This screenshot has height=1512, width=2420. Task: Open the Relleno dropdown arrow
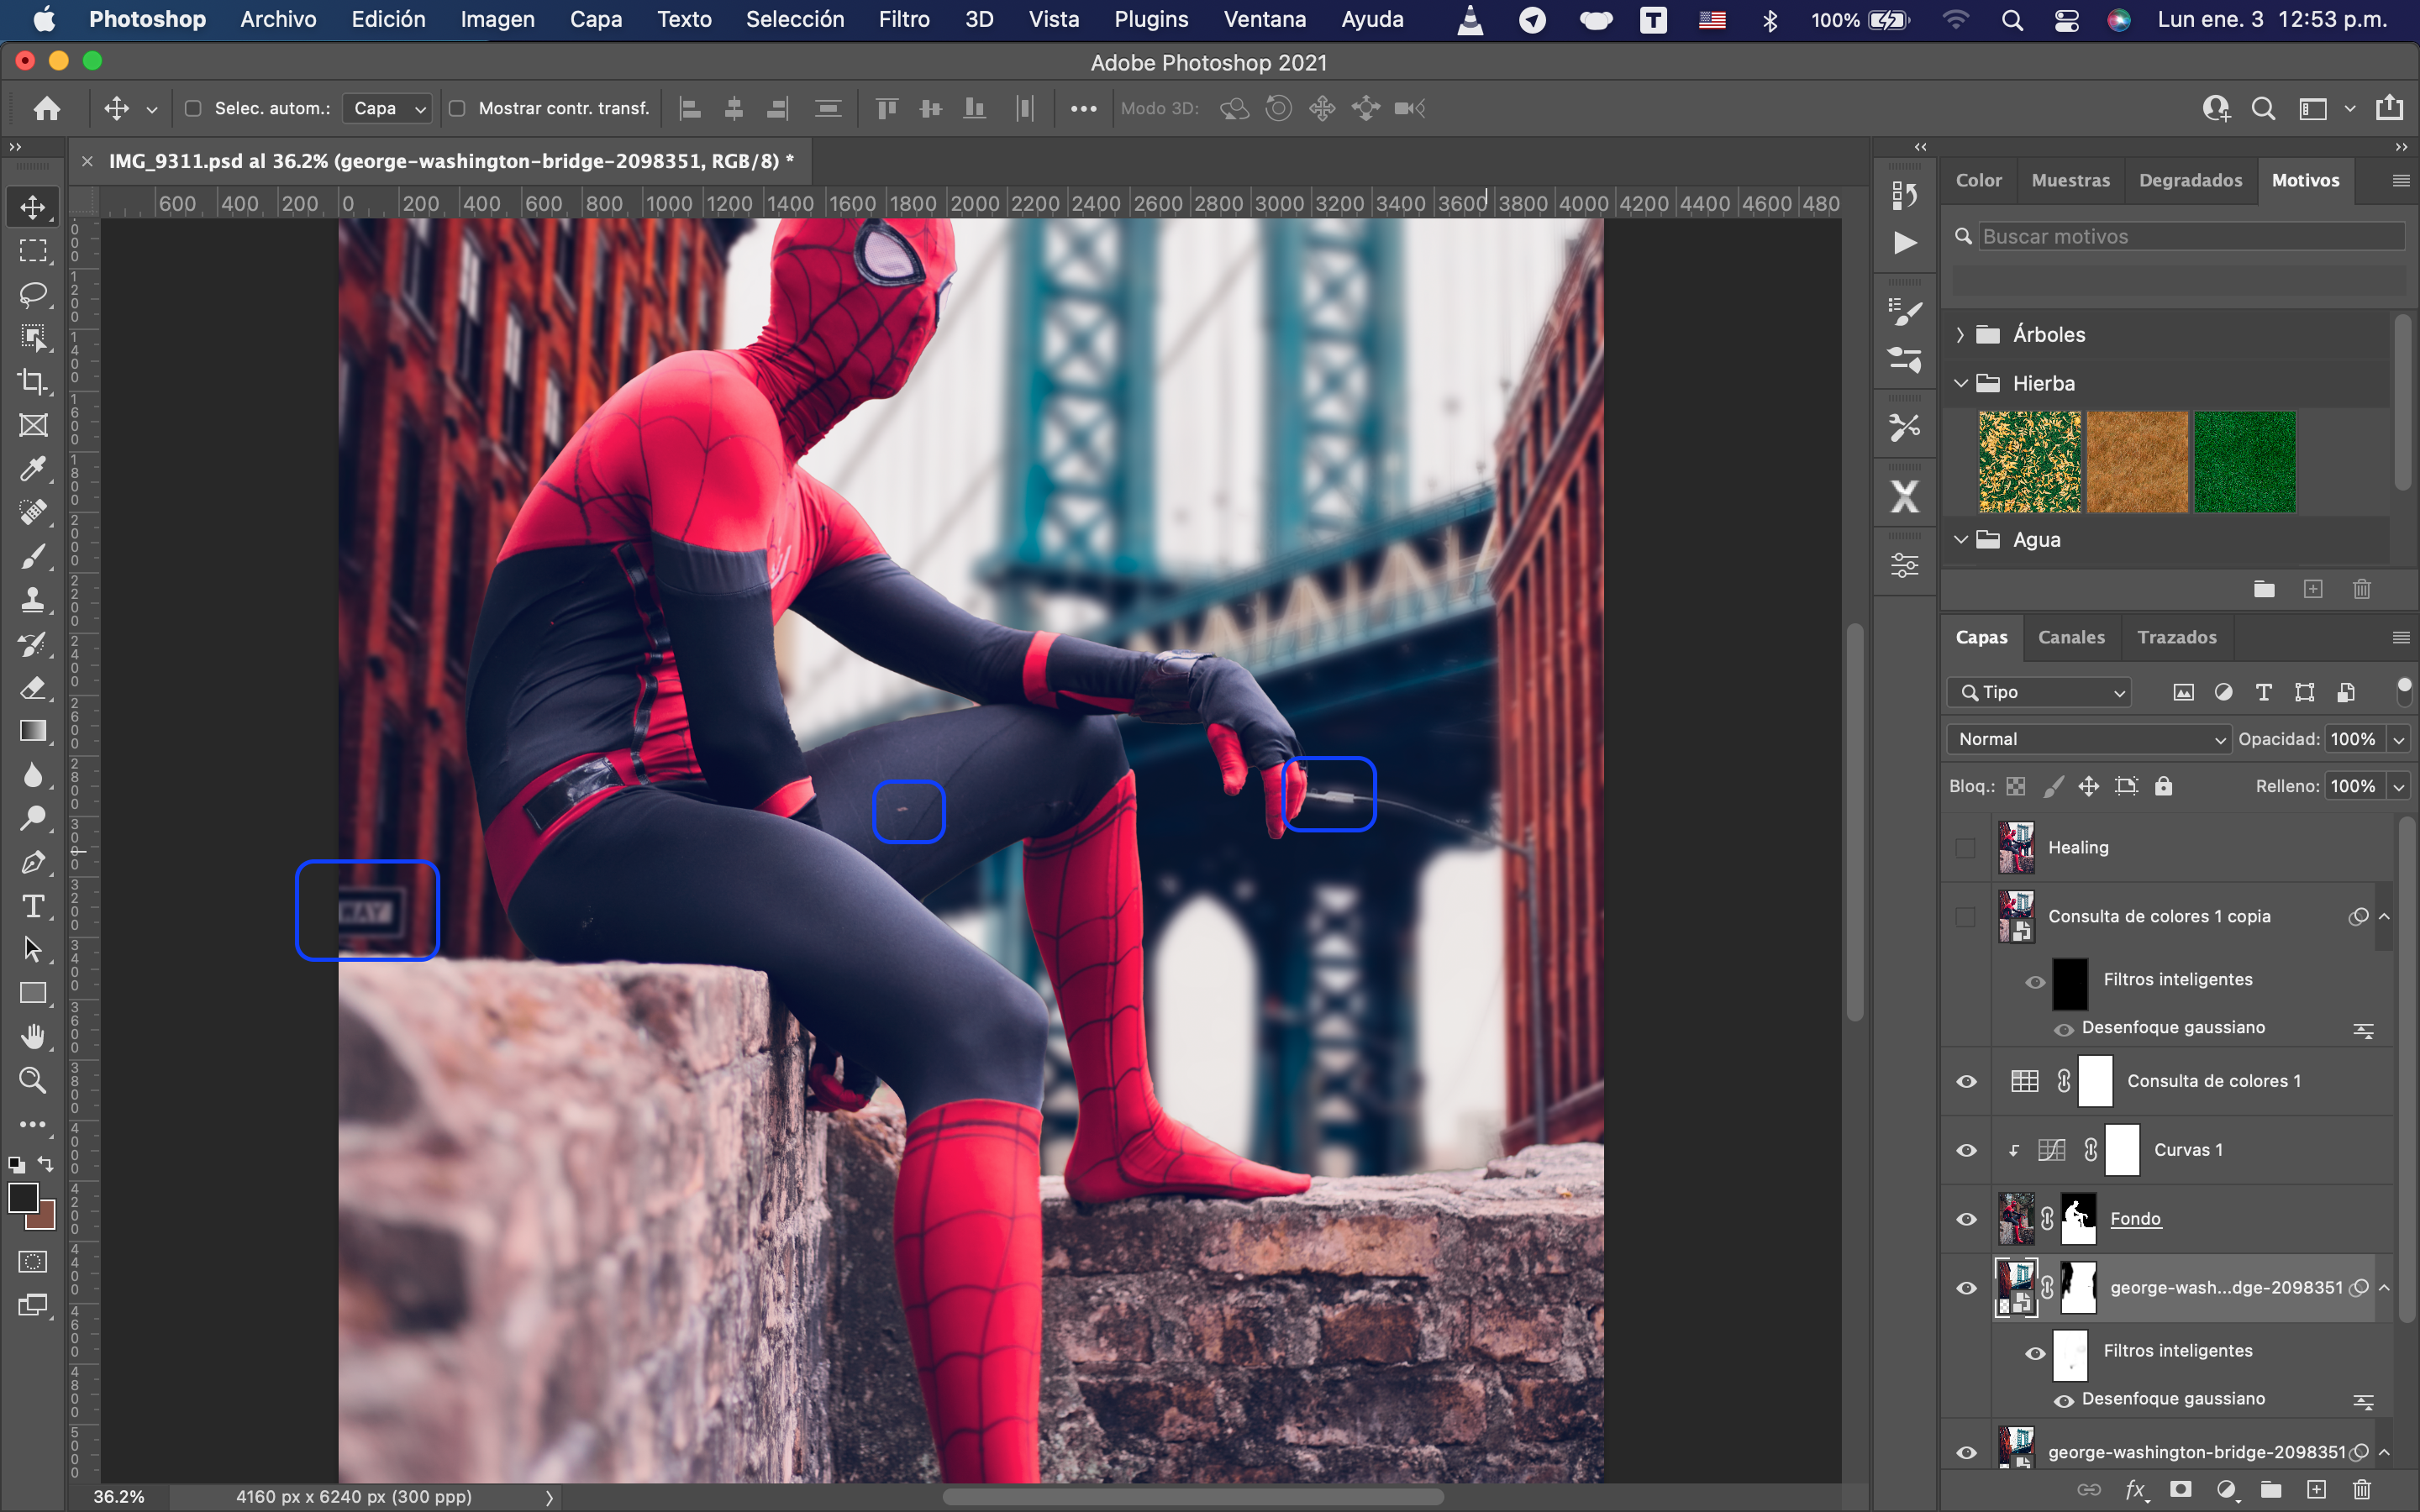click(x=2398, y=787)
